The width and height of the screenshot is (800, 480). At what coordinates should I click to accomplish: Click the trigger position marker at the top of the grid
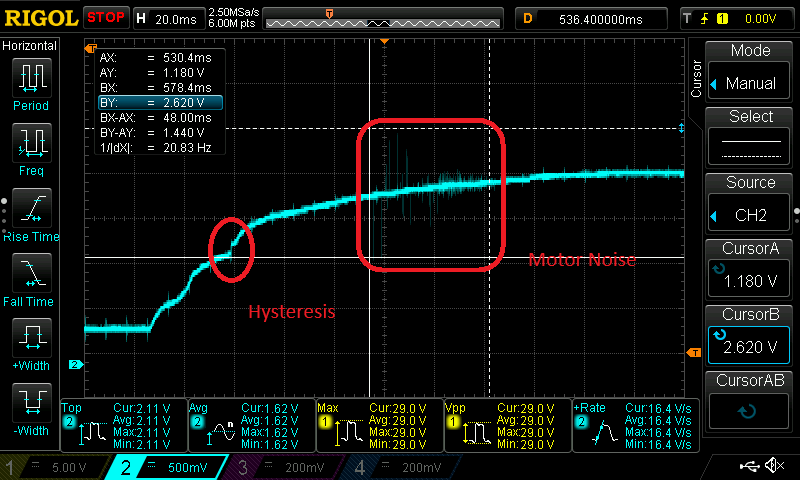click(x=384, y=41)
